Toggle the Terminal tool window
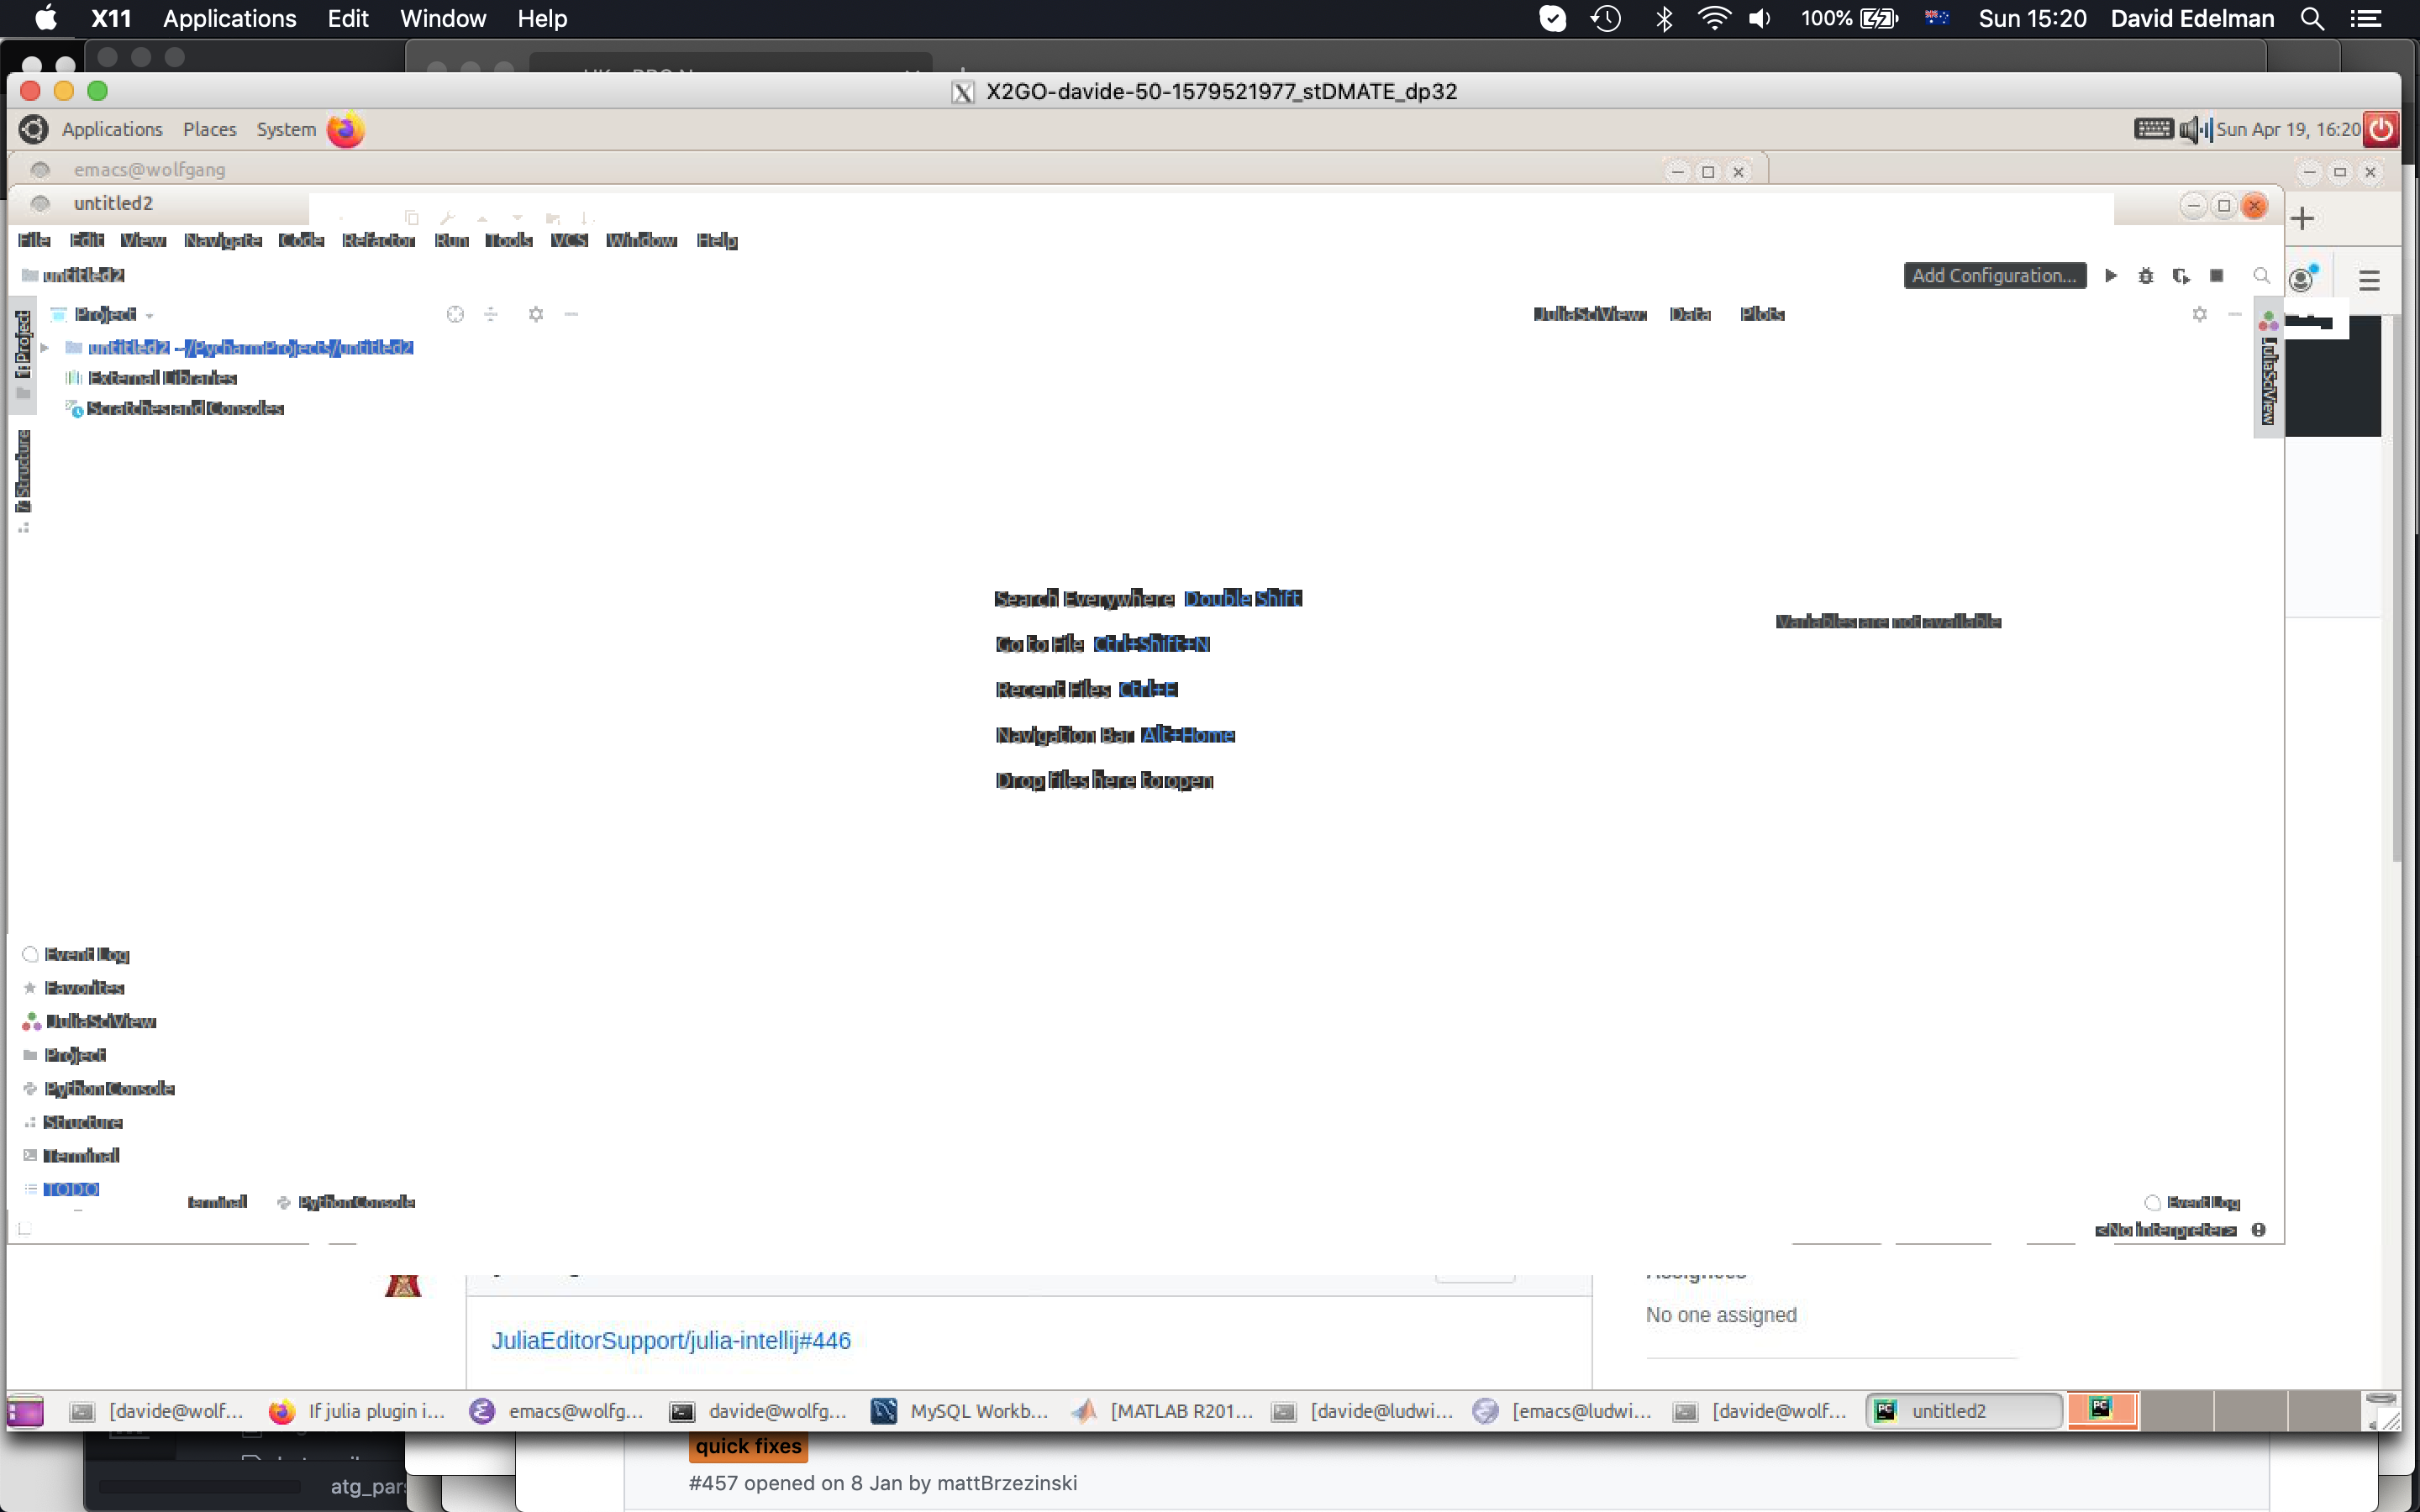Screen dimensions: 2420x1512 82,1155
